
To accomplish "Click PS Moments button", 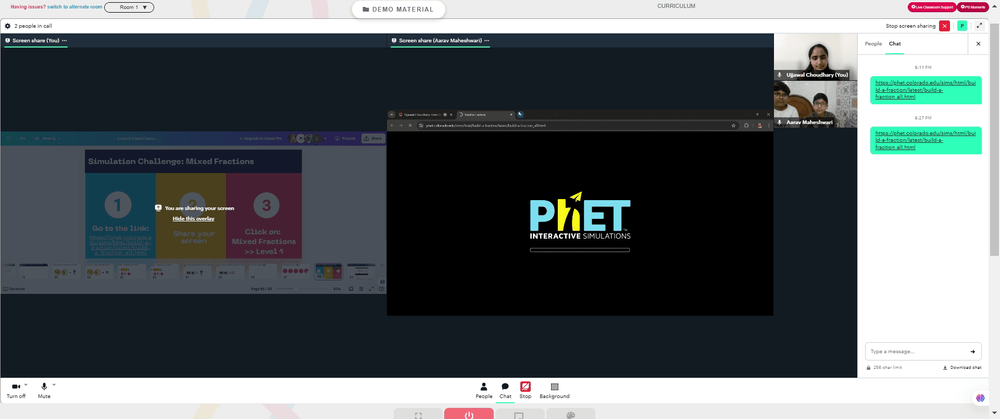I will pos(973,7).
